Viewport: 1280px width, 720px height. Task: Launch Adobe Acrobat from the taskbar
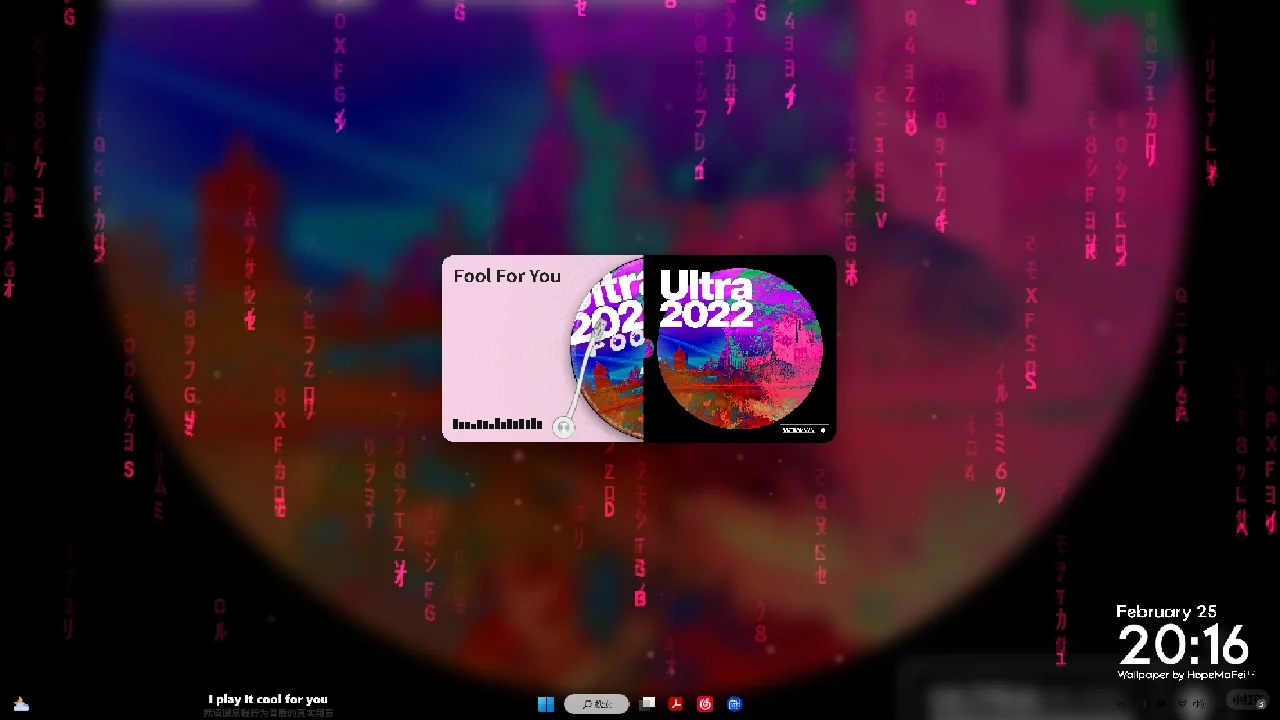click(676, 704)
